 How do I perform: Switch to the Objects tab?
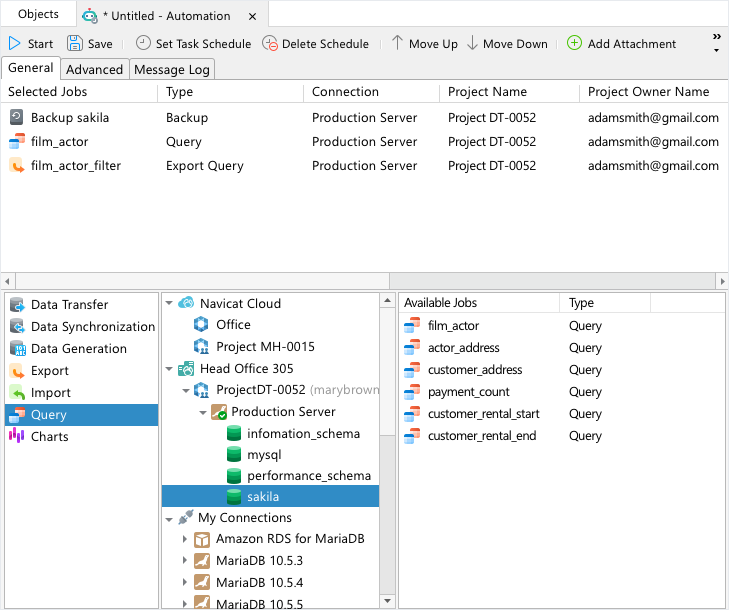(x=38, y=14)
